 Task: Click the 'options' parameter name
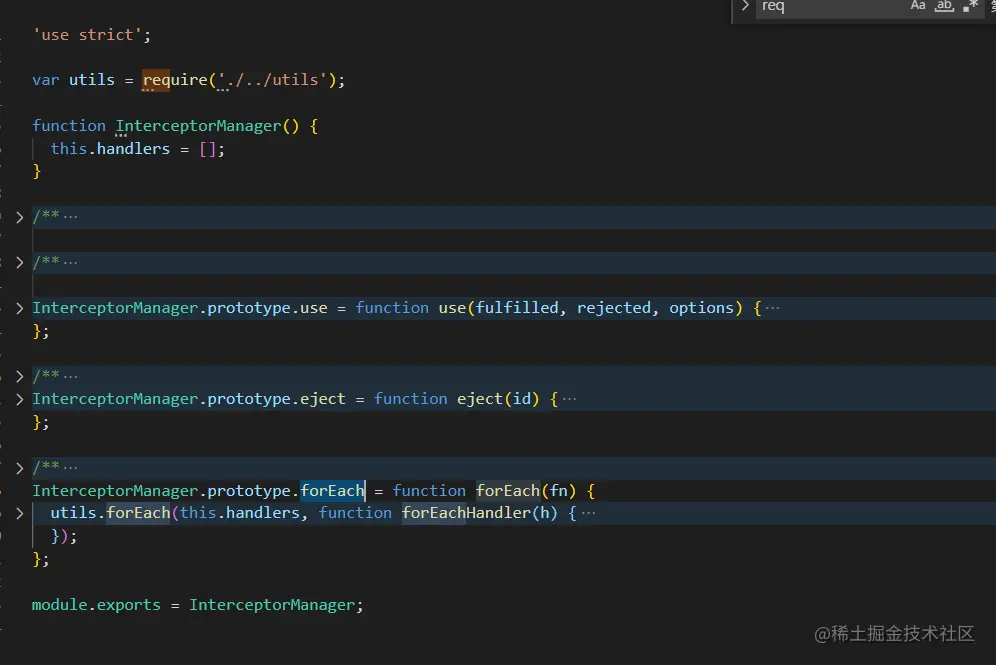pos(701,308)
